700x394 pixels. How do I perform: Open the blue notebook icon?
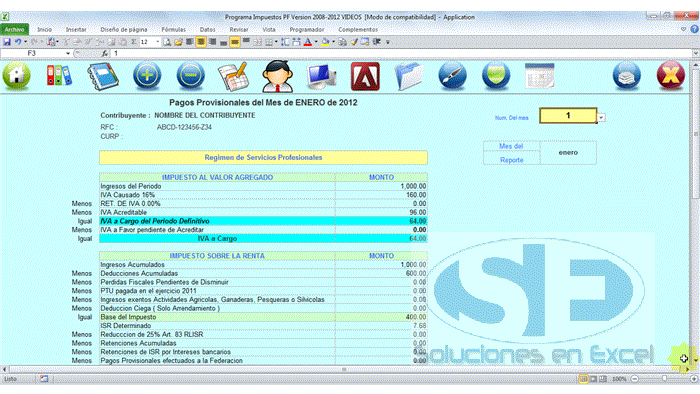coord(103,76)
